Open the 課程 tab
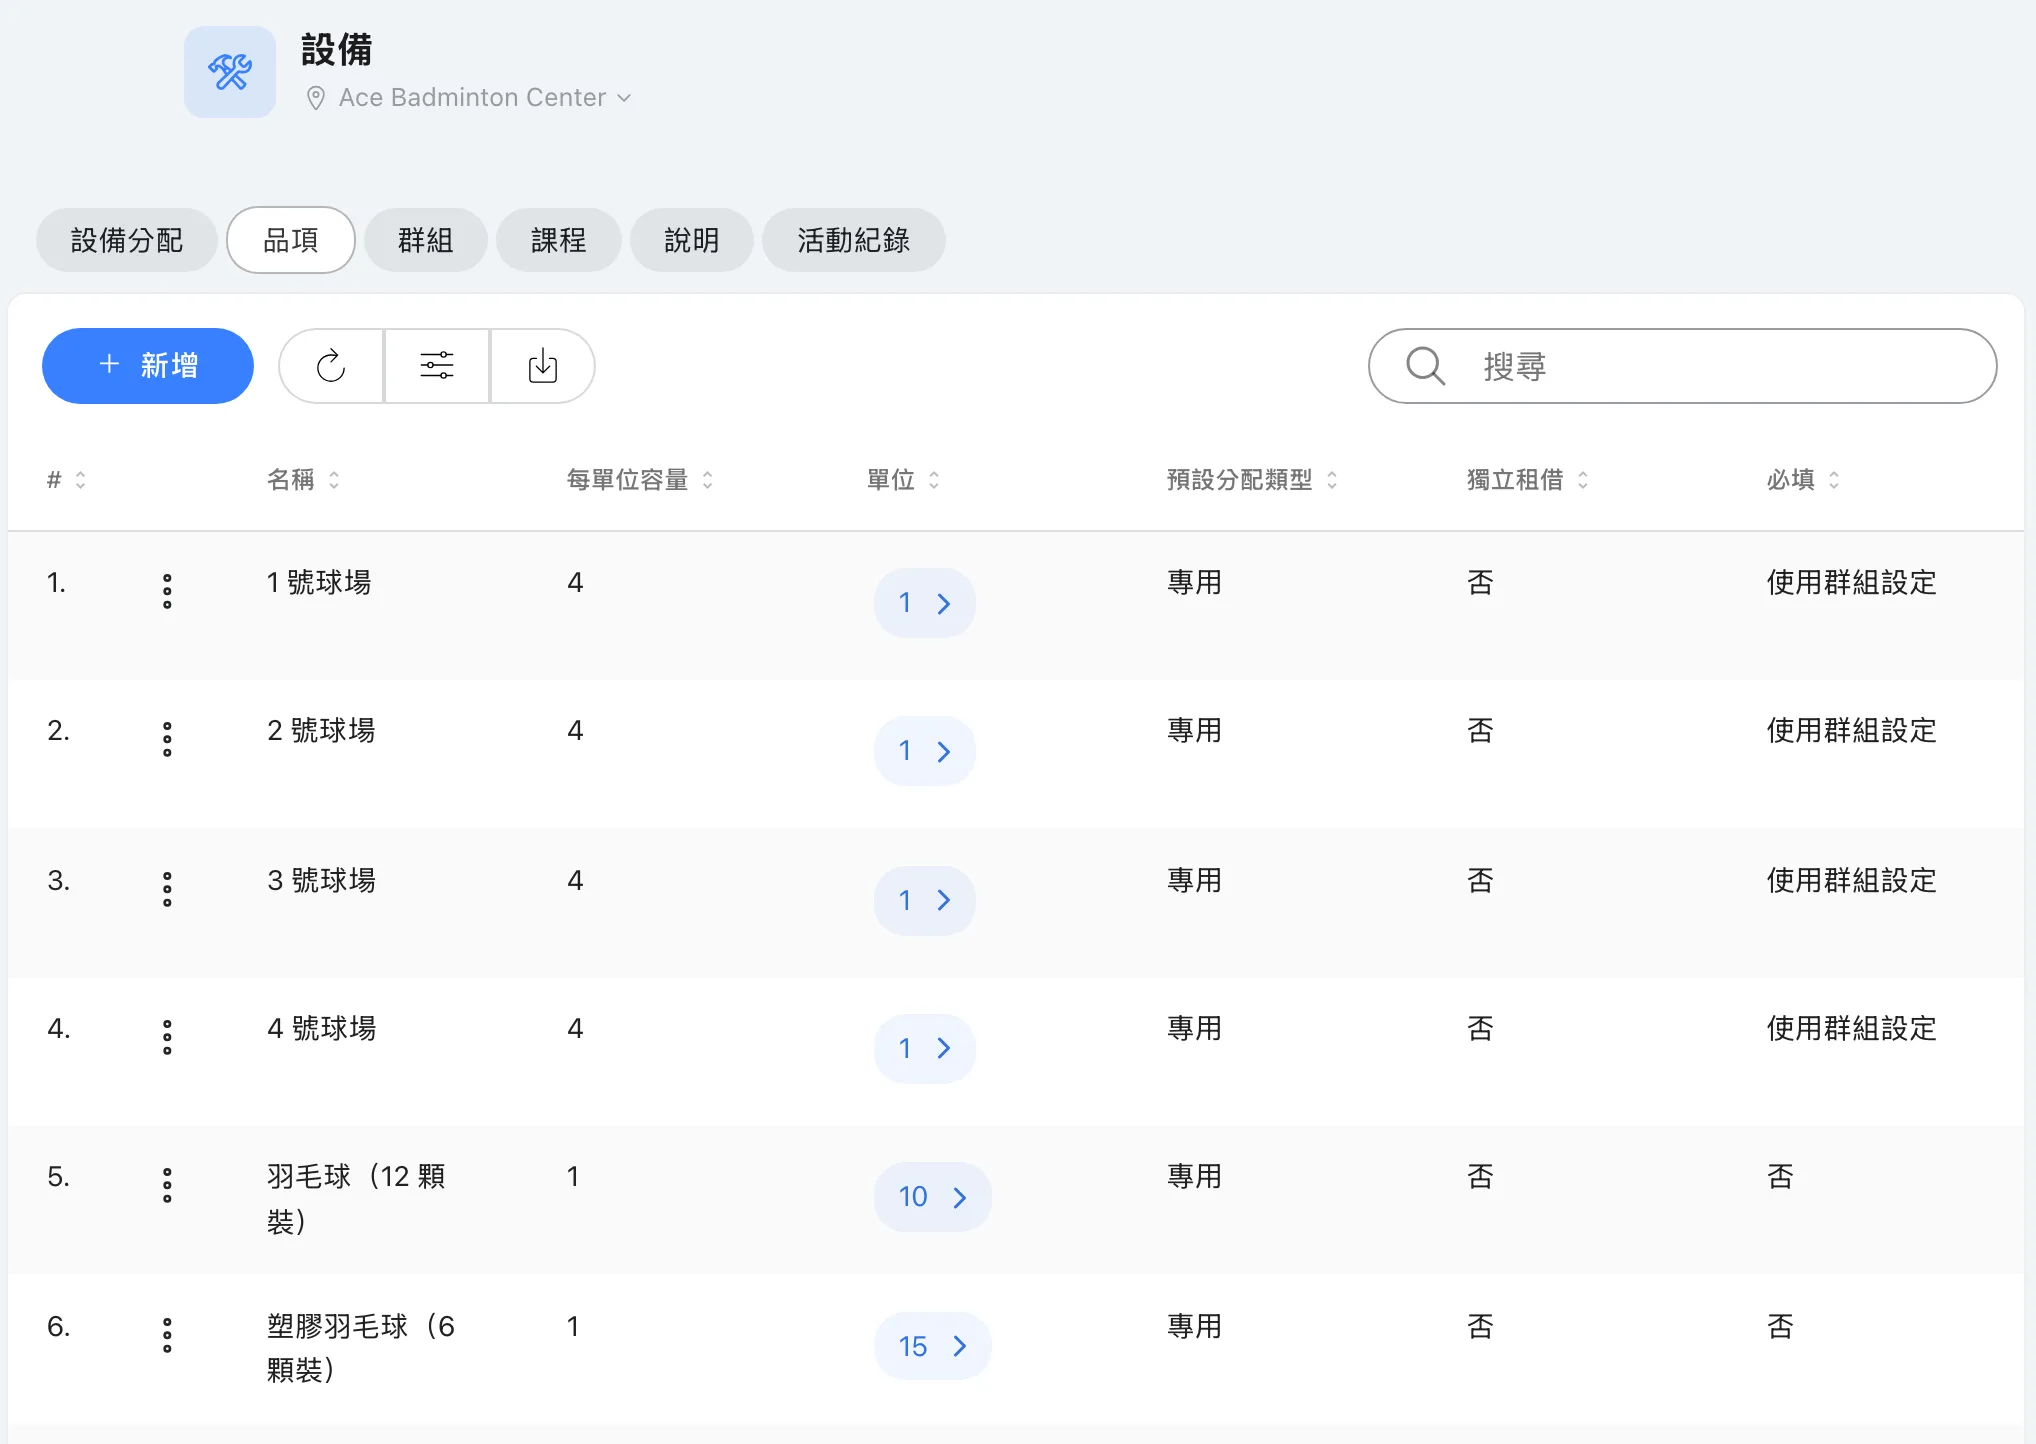2036x1444 pixels. (x=559, y=240)
